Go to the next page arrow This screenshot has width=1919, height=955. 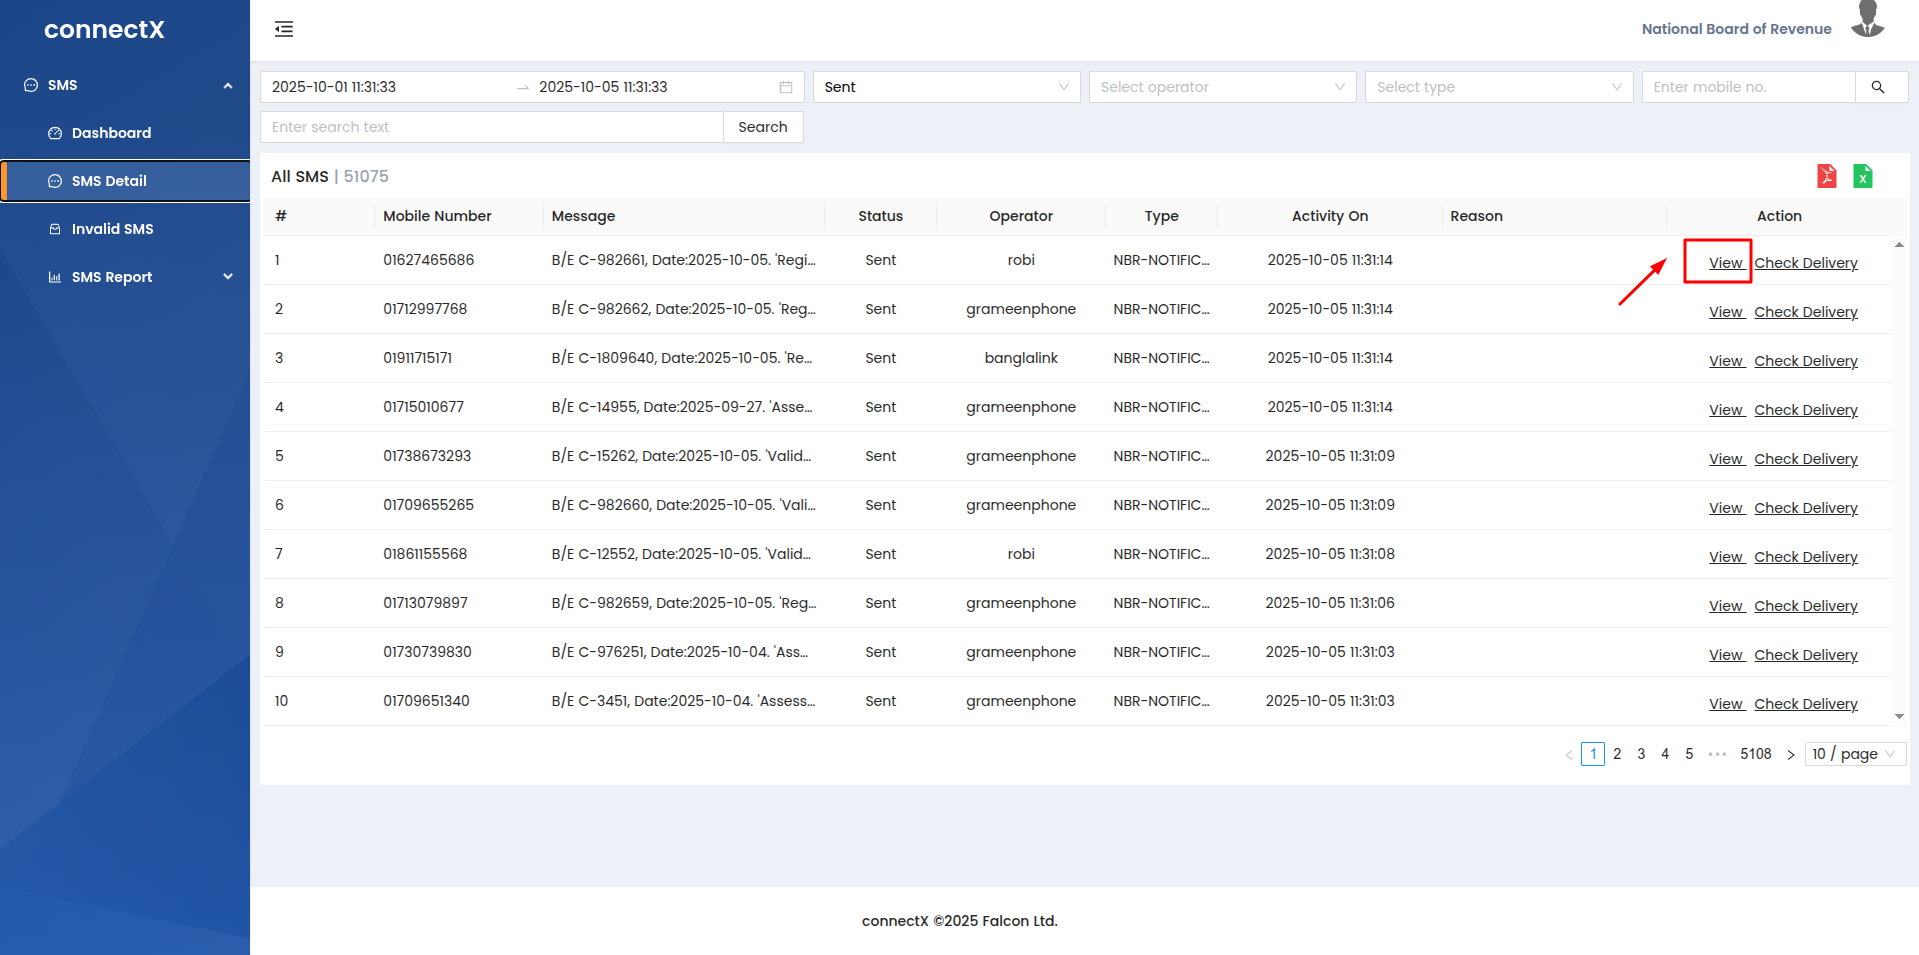tap(1790, 755)
